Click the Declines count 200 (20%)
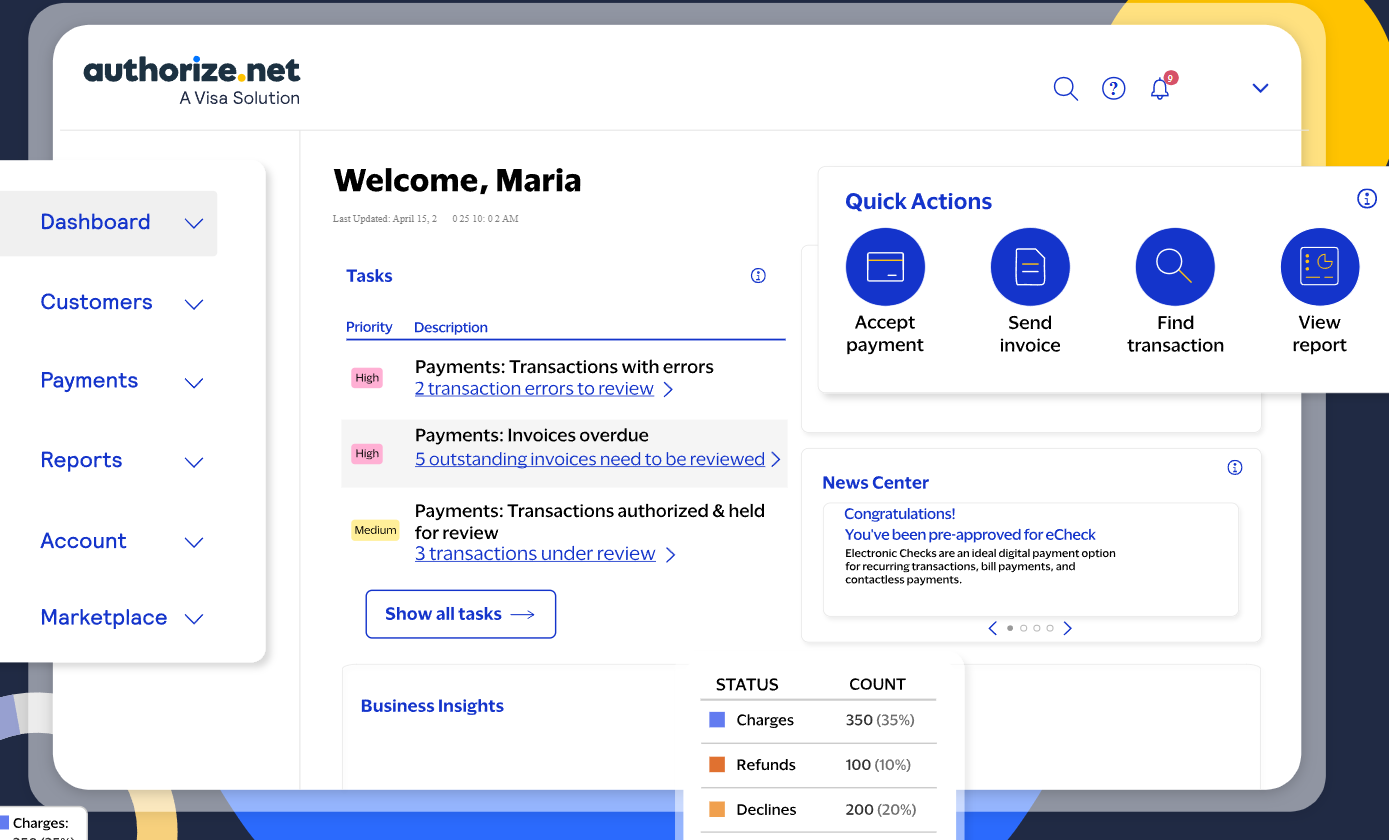Viewport: 1389px width, 840px height. pyautogui.click(x=881, y=809)
